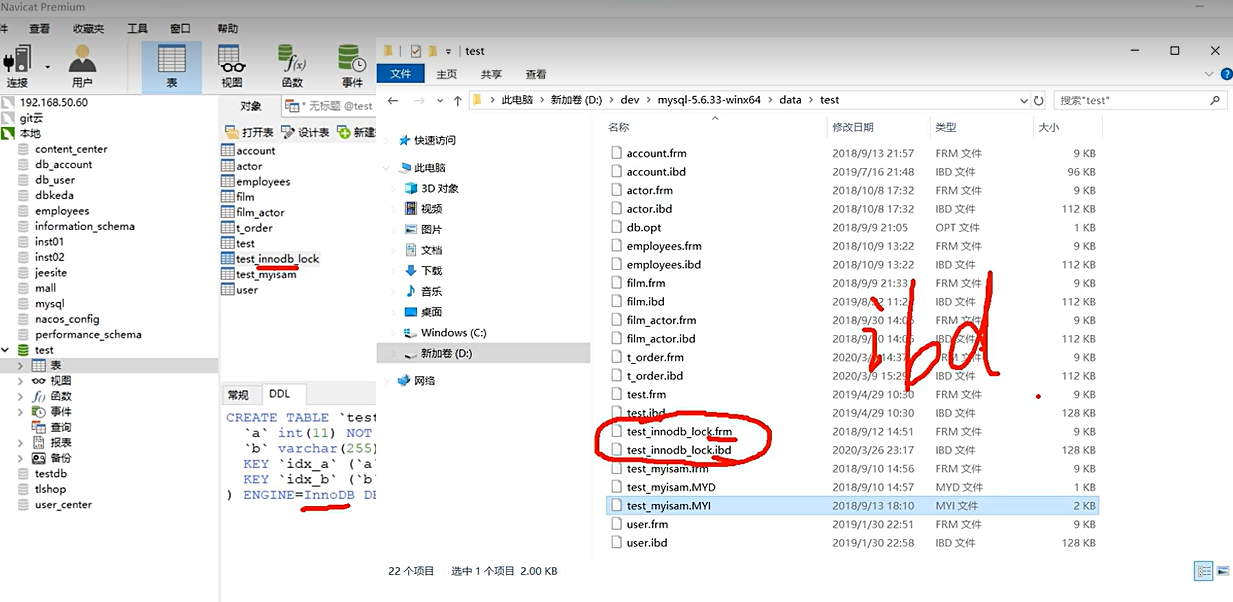Select the 视图 (View) toolbar icon

point(231,66)
